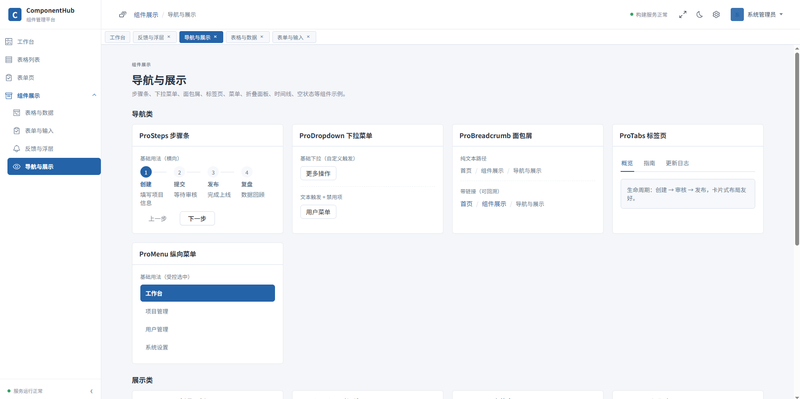
Task: Click the header icon before the breadcrumb
Action: 122,15
